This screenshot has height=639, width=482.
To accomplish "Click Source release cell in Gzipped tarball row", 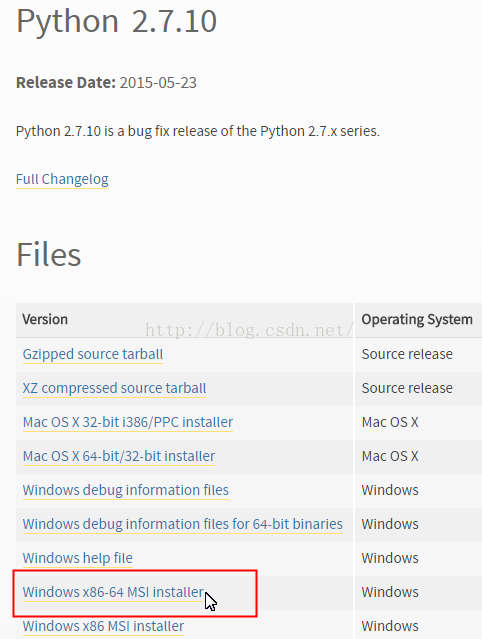I will [407, 354].
